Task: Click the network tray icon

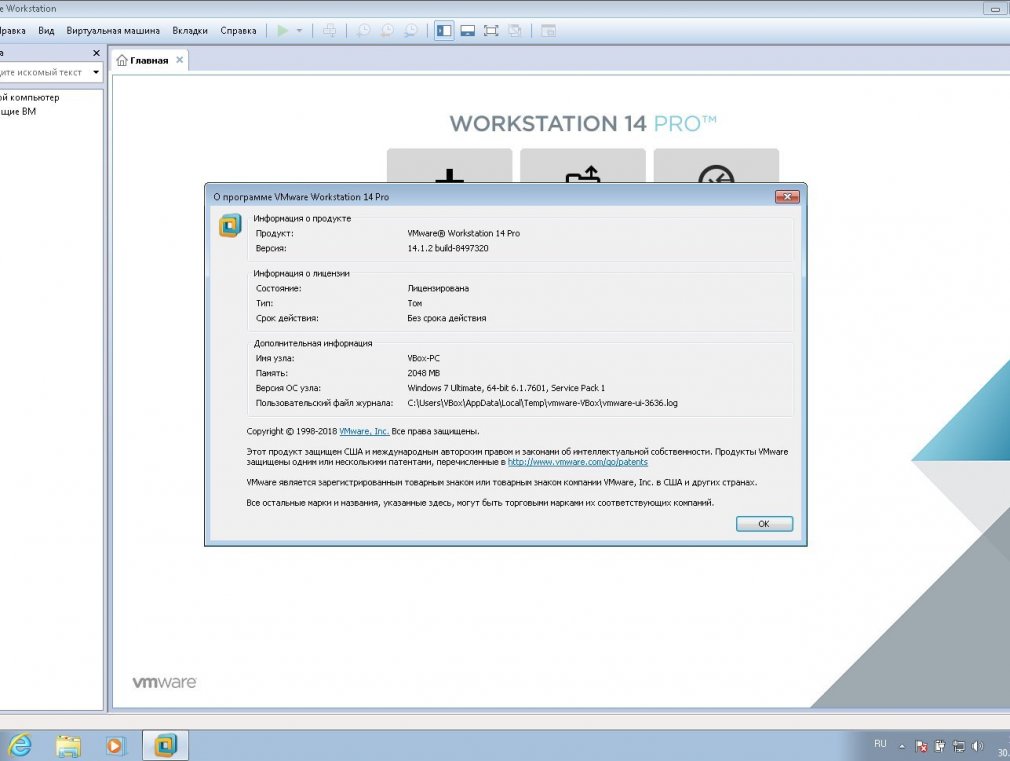Action: 958,746
